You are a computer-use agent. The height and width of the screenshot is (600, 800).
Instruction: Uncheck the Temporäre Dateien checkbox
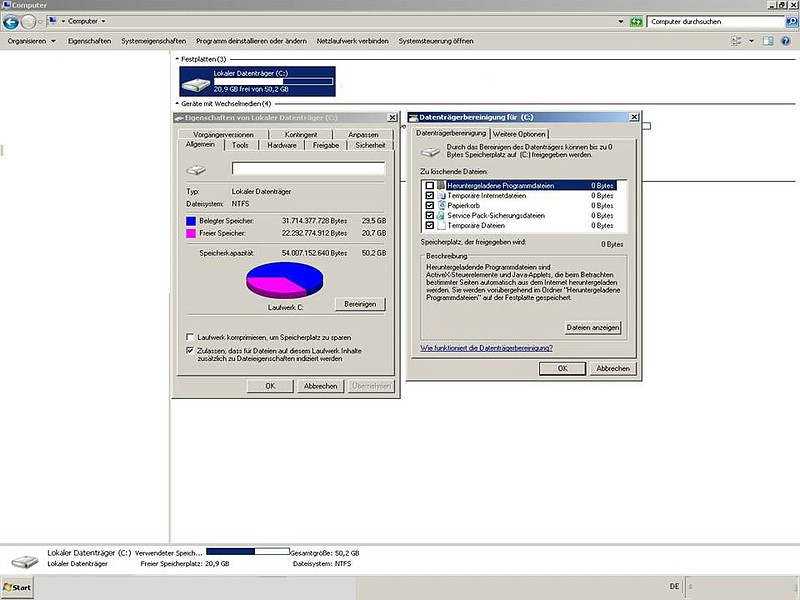[429, 225]
